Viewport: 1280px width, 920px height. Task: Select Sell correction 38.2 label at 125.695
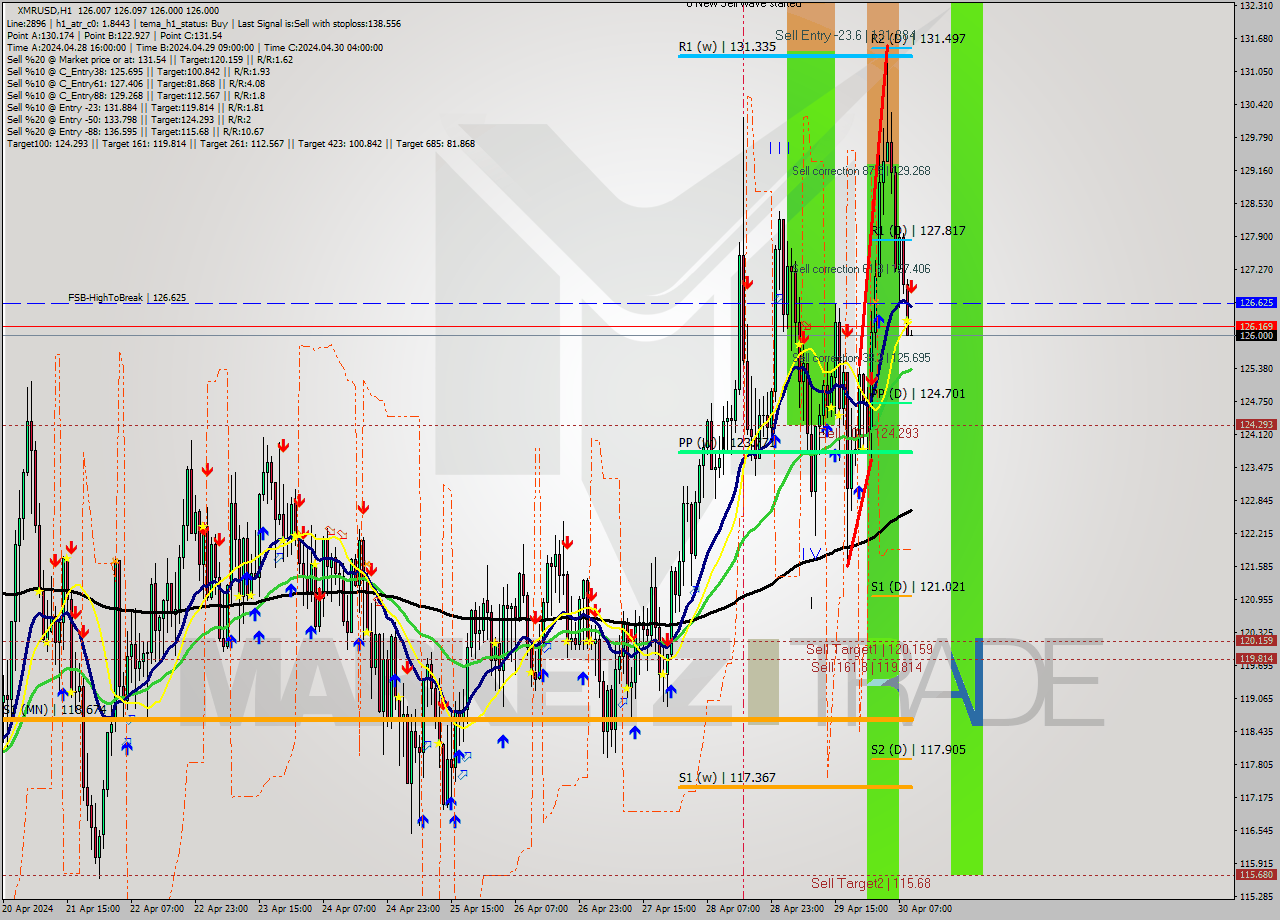[861, 357]
